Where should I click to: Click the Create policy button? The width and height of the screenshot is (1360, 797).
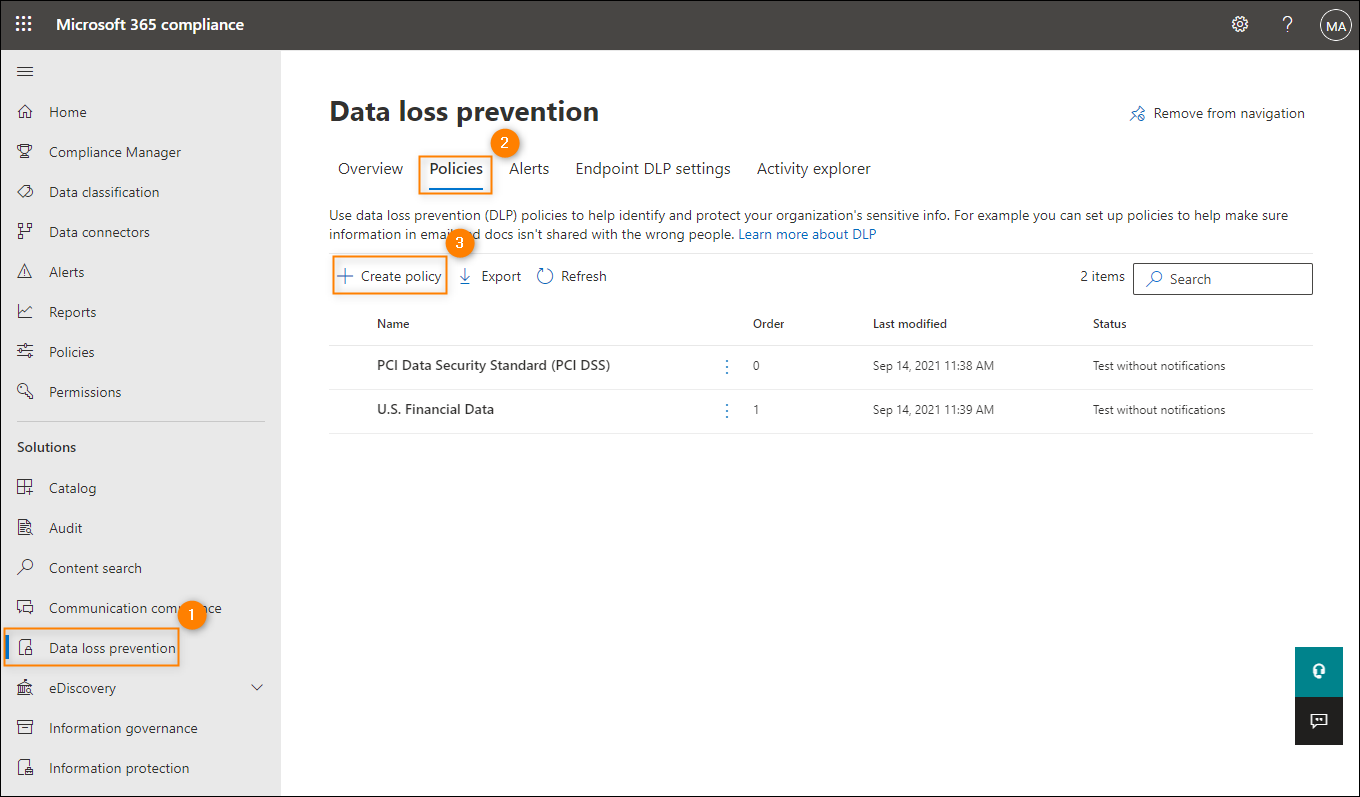[x=390, y=276]
